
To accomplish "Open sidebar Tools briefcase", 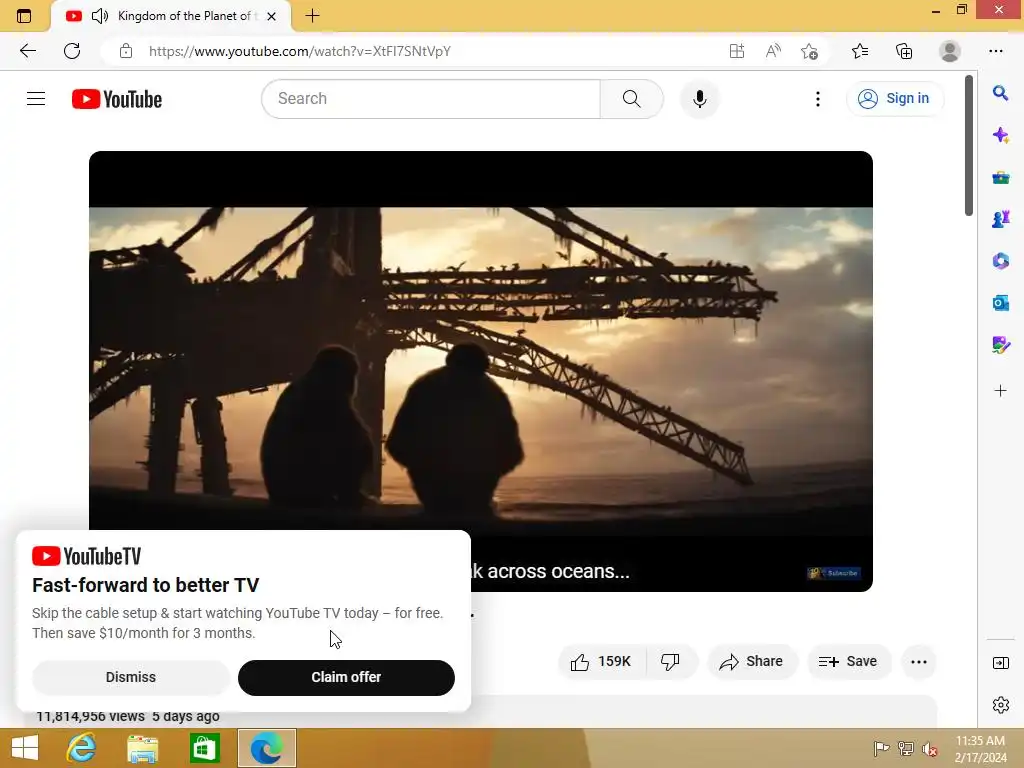I will click(1000, 178).
